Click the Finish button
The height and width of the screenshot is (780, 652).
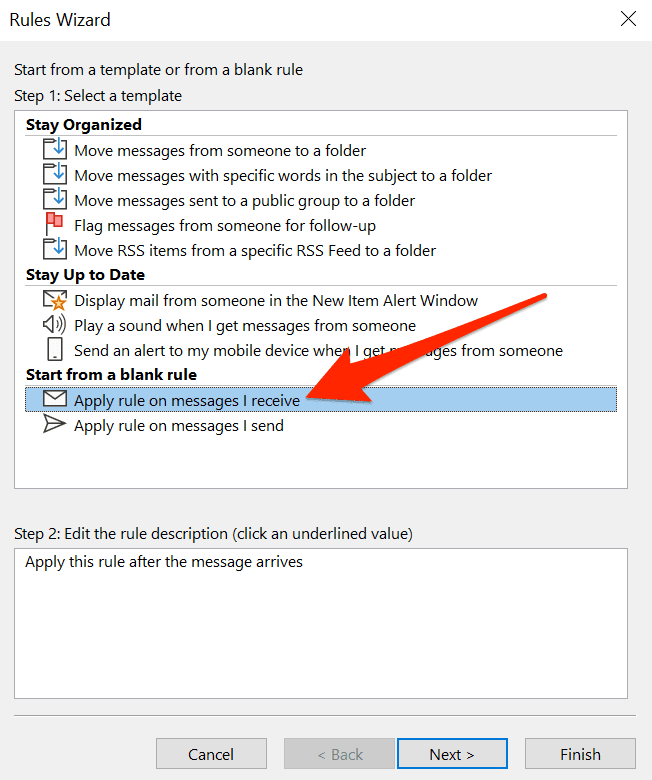580,754
